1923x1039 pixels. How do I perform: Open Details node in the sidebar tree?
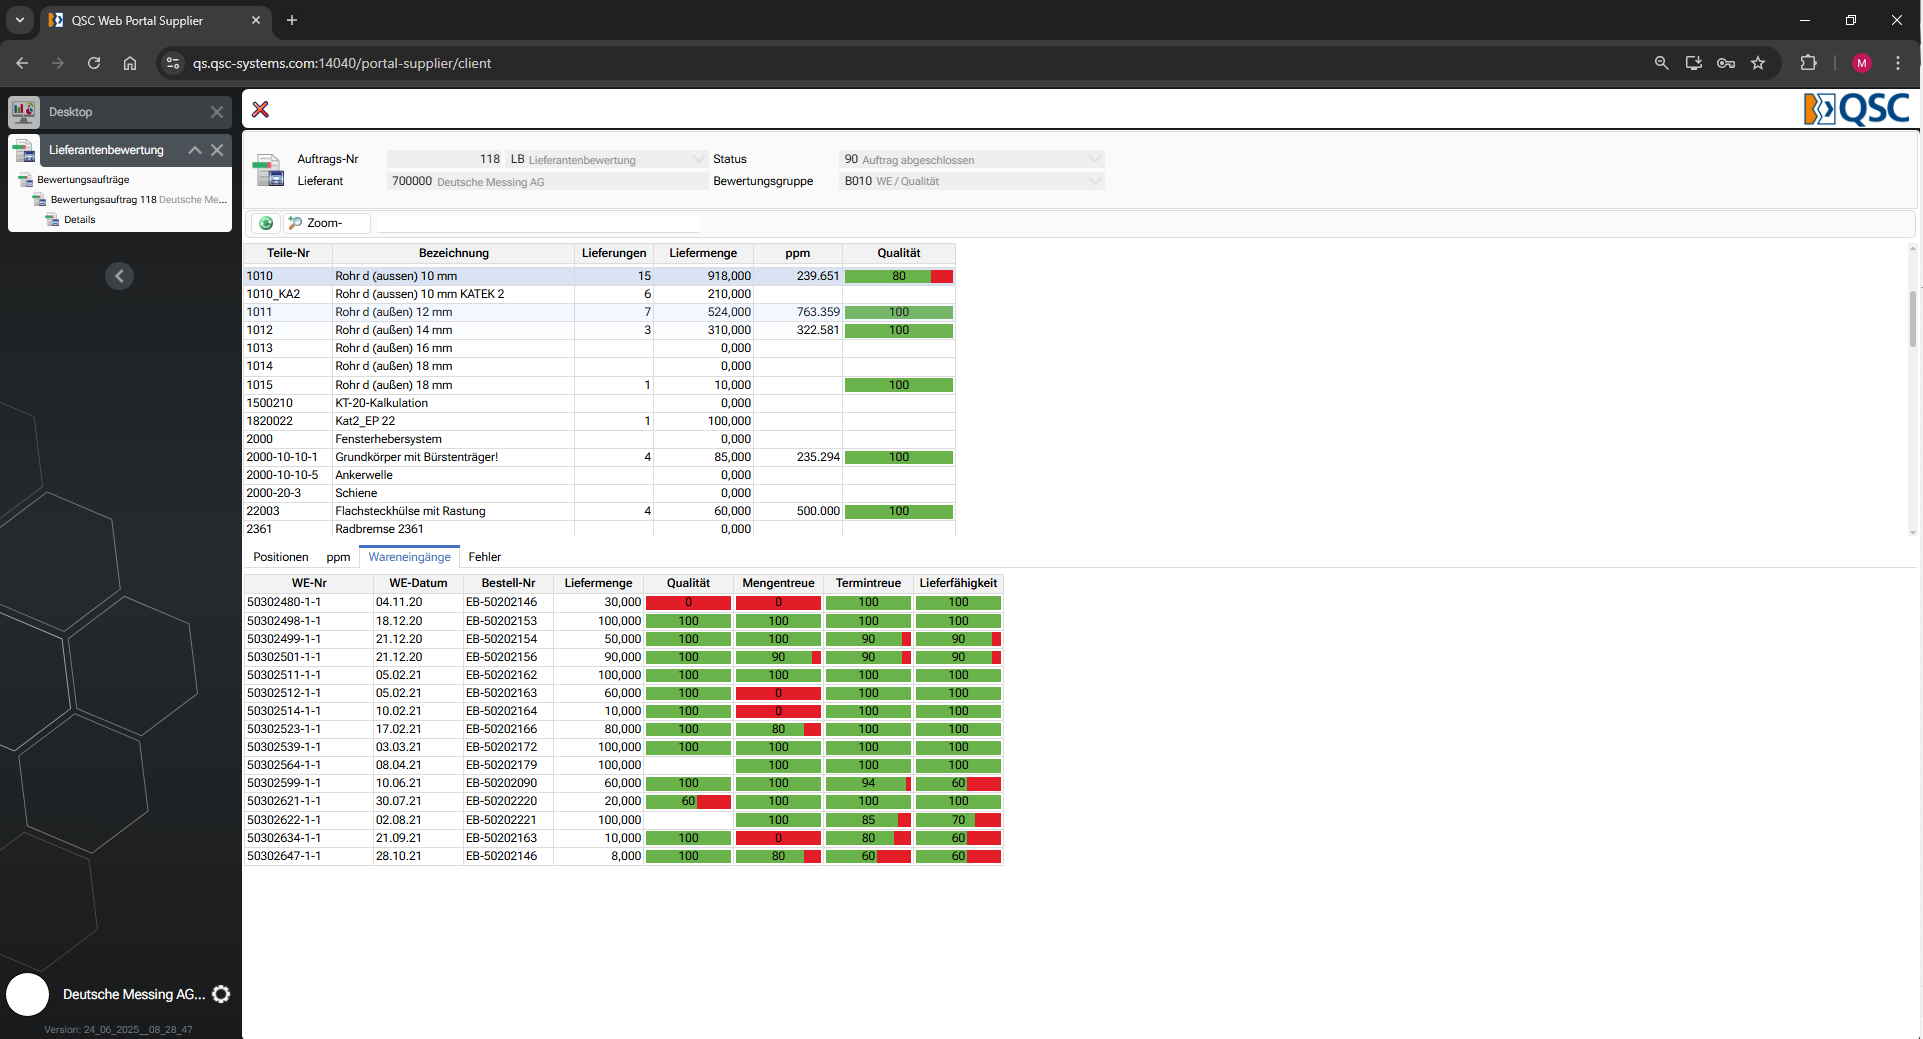(80, 220)
